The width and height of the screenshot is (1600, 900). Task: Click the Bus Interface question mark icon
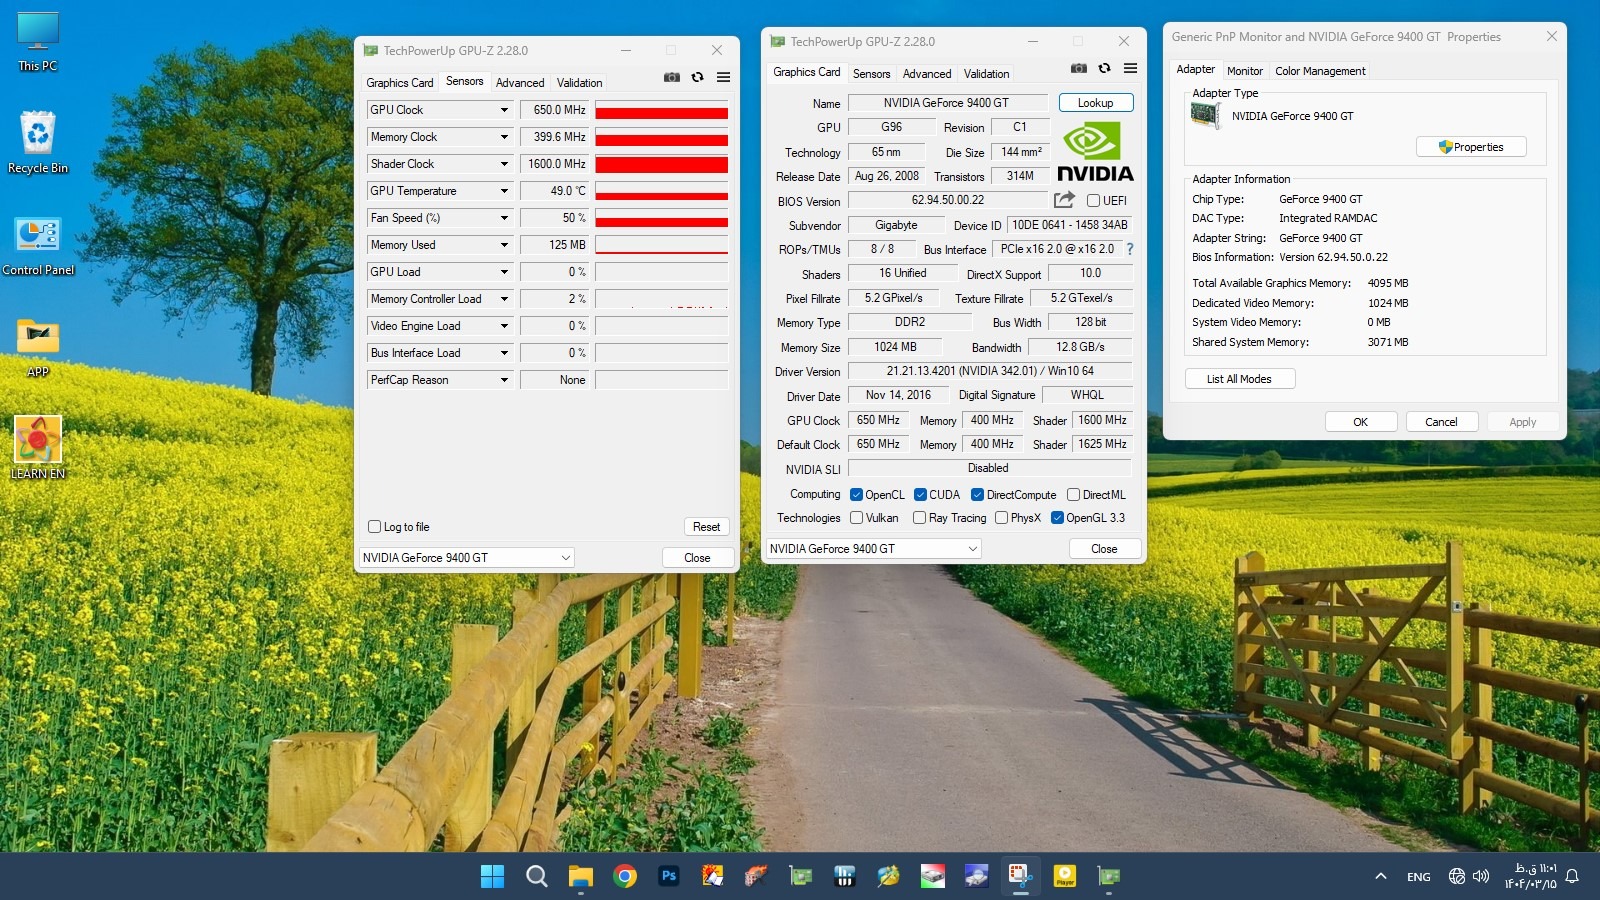1130,249
